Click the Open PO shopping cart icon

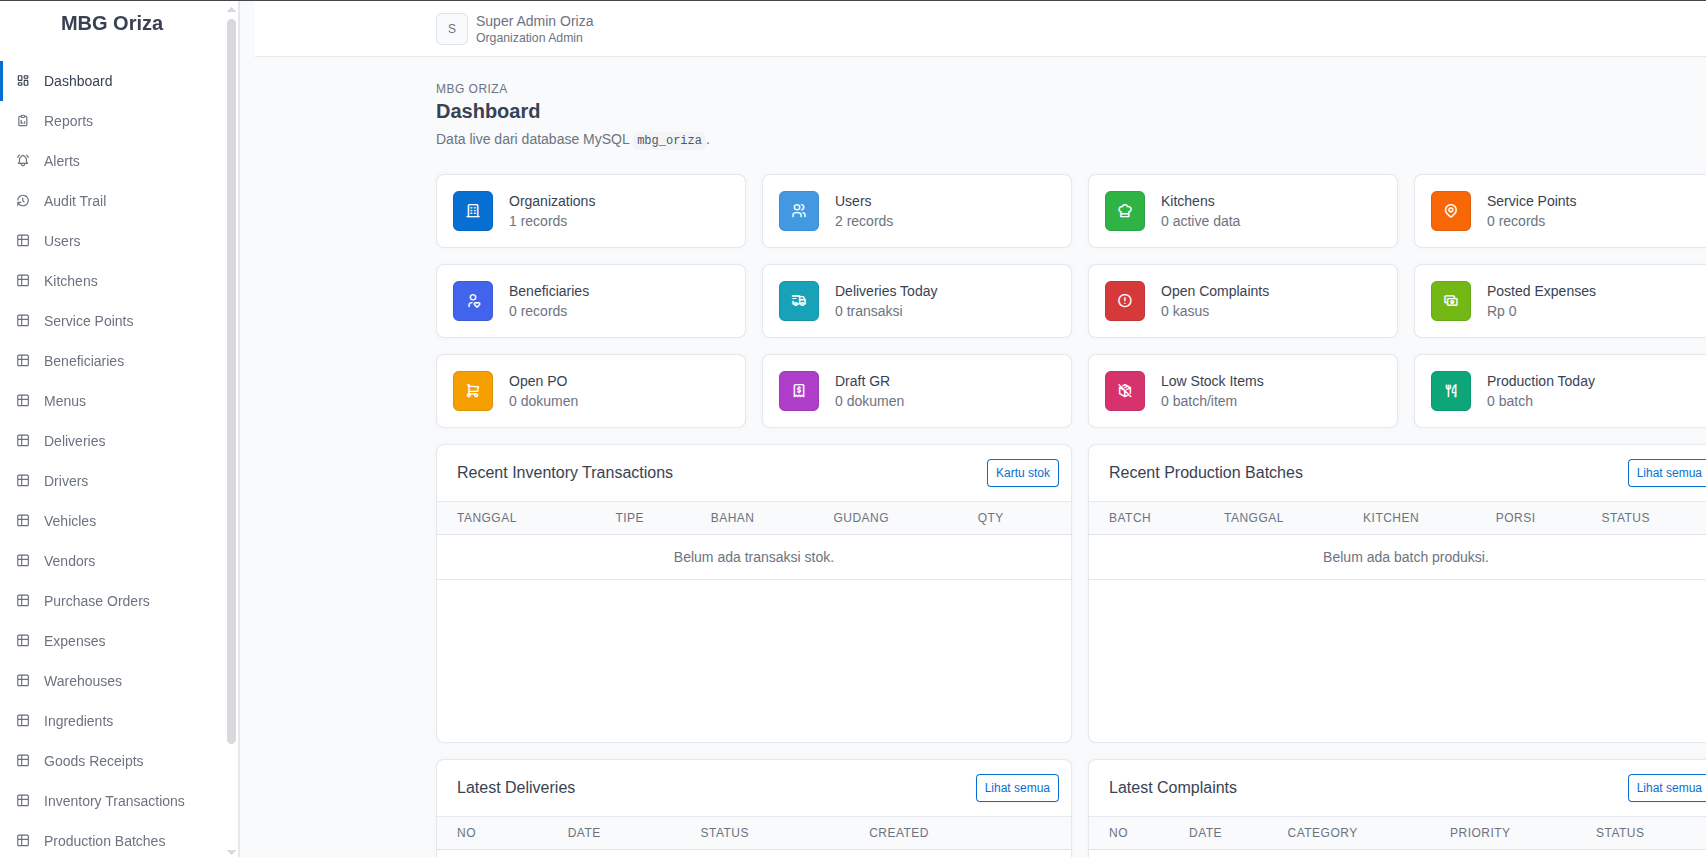tap(473, 391)
